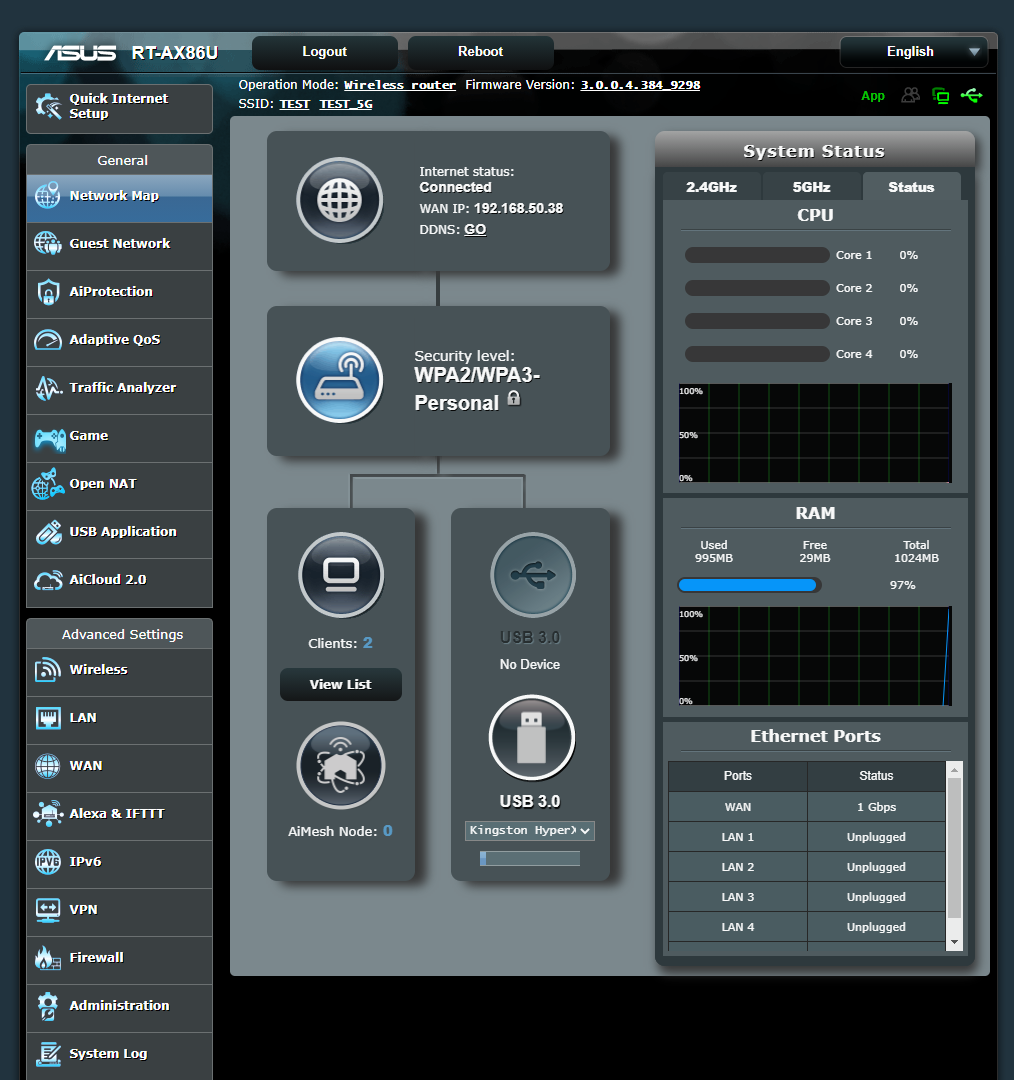Image resolution: width=1014 pixels, height=1080 pixels.
Task: Open the DDNS GO link
Action: pyautogui.click(x=474, y=229)
